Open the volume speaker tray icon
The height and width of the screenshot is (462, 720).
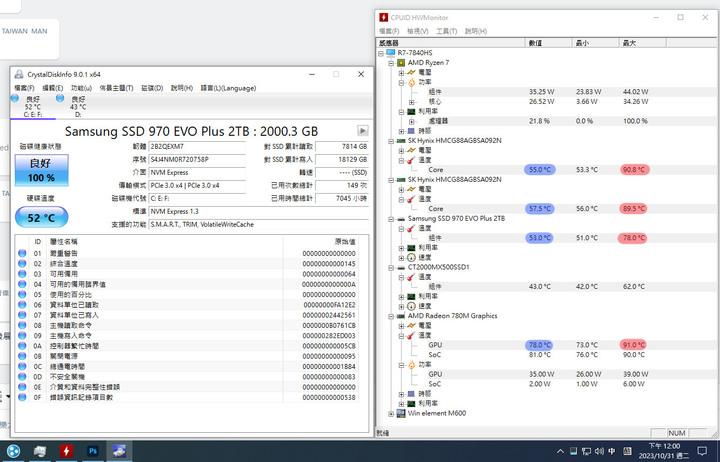(599, 451)
